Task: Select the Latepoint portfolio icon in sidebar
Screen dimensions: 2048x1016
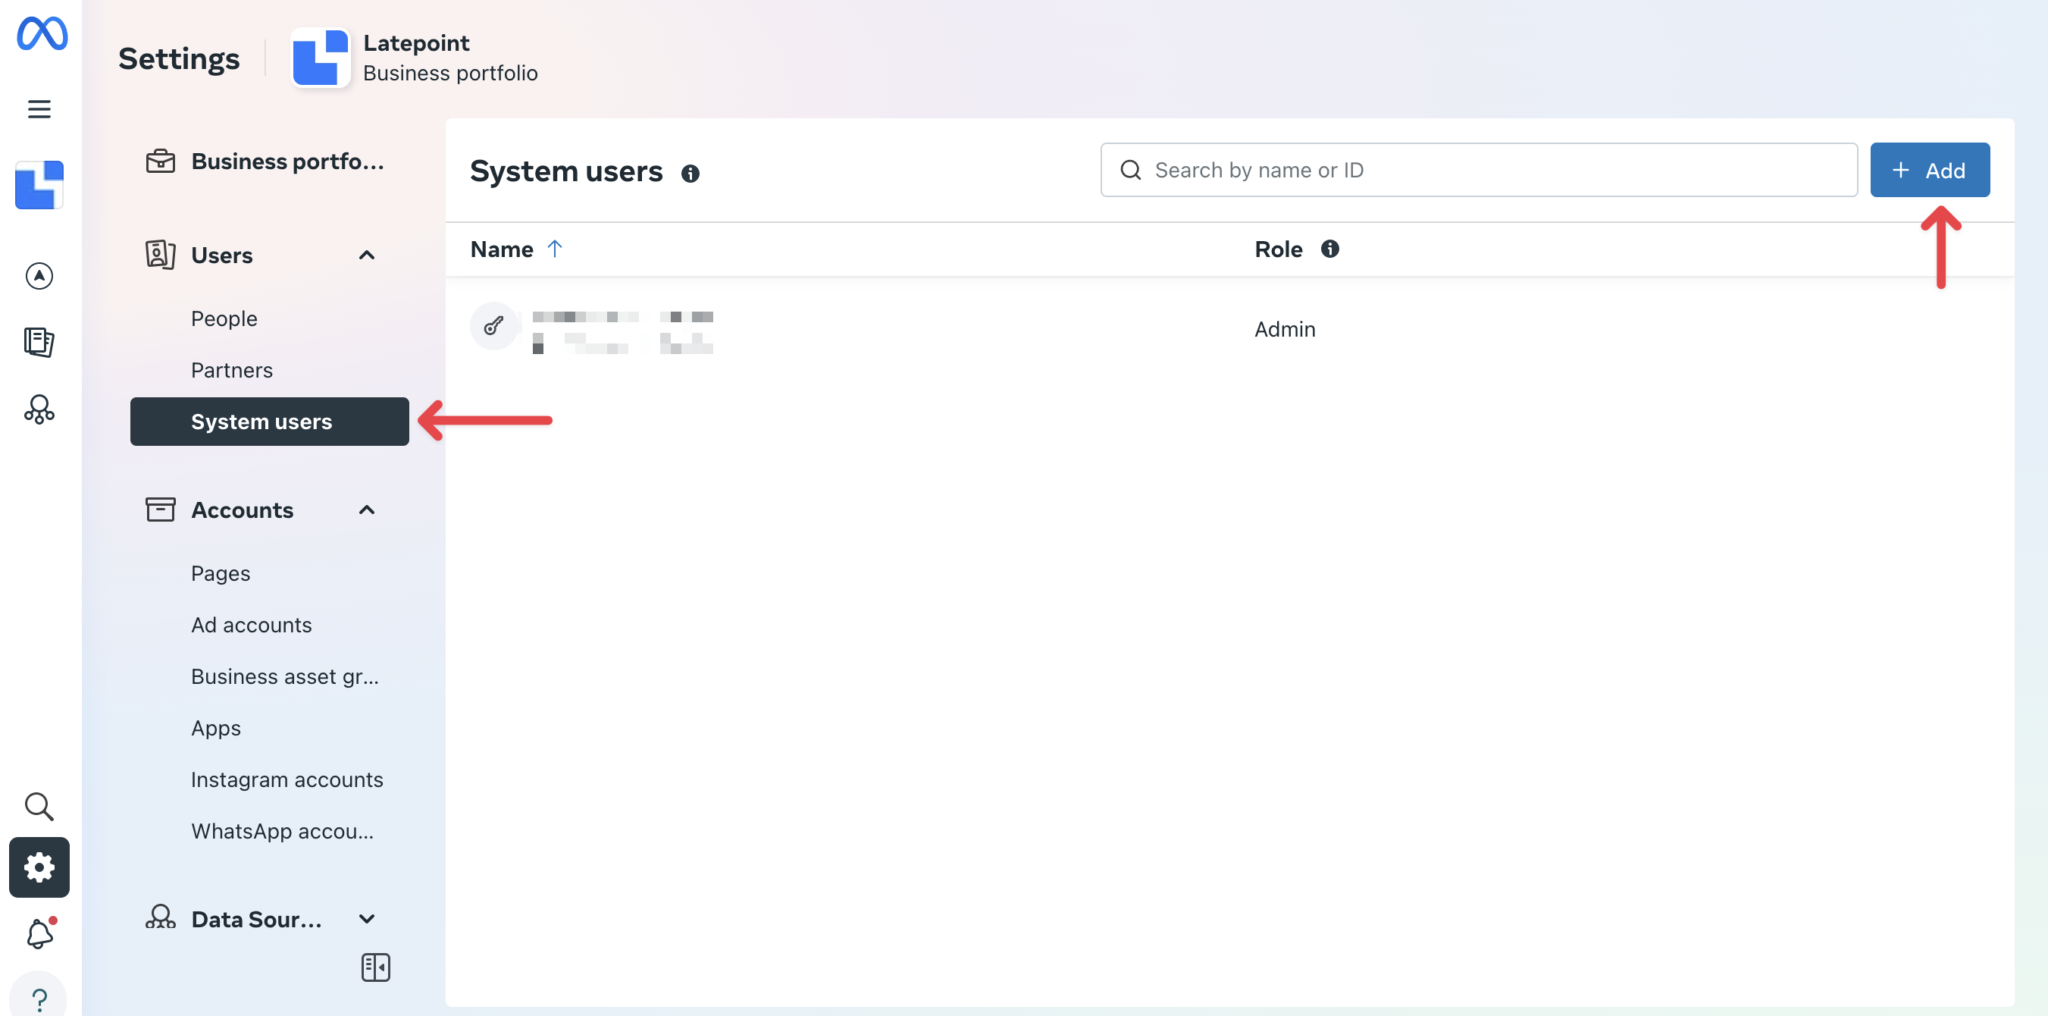Action: click(x=40, y=184)
